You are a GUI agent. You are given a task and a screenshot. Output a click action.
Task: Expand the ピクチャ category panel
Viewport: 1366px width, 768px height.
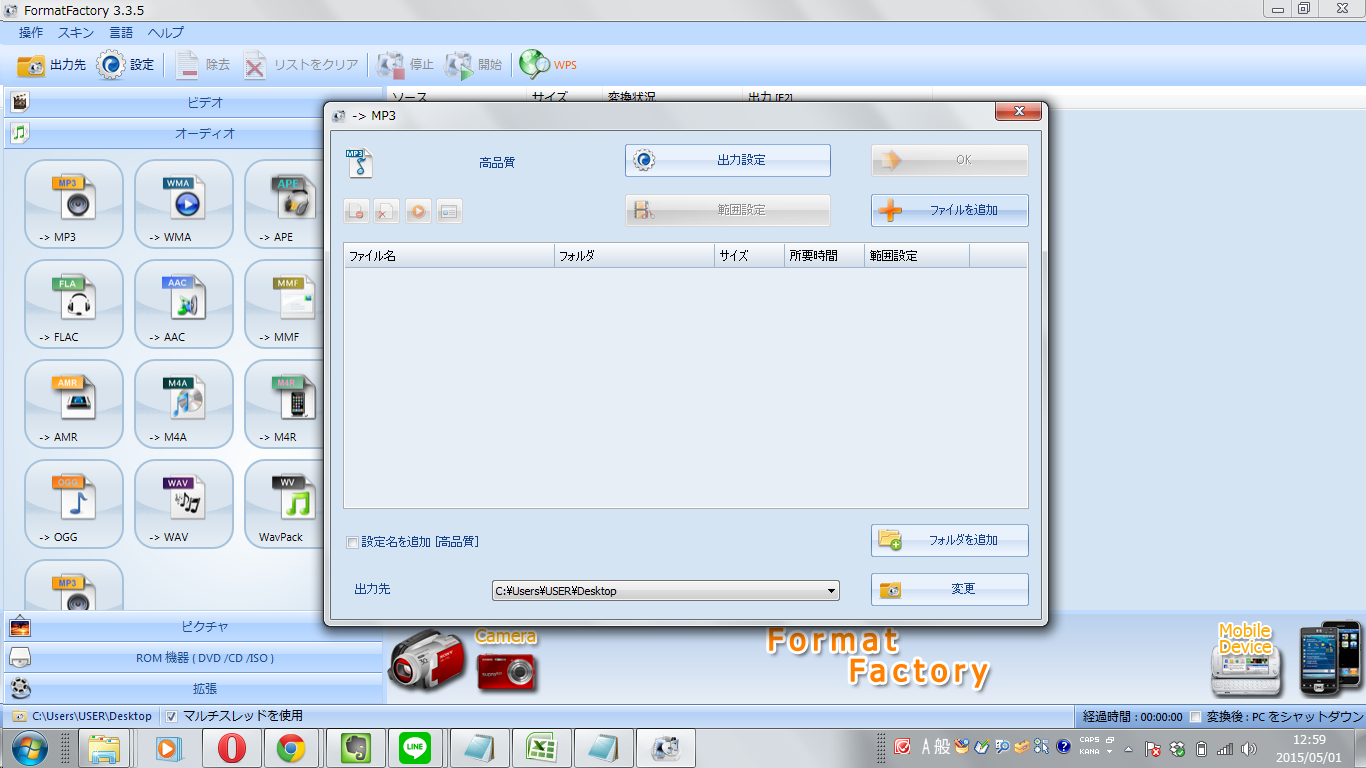click(x=194, y=627)
